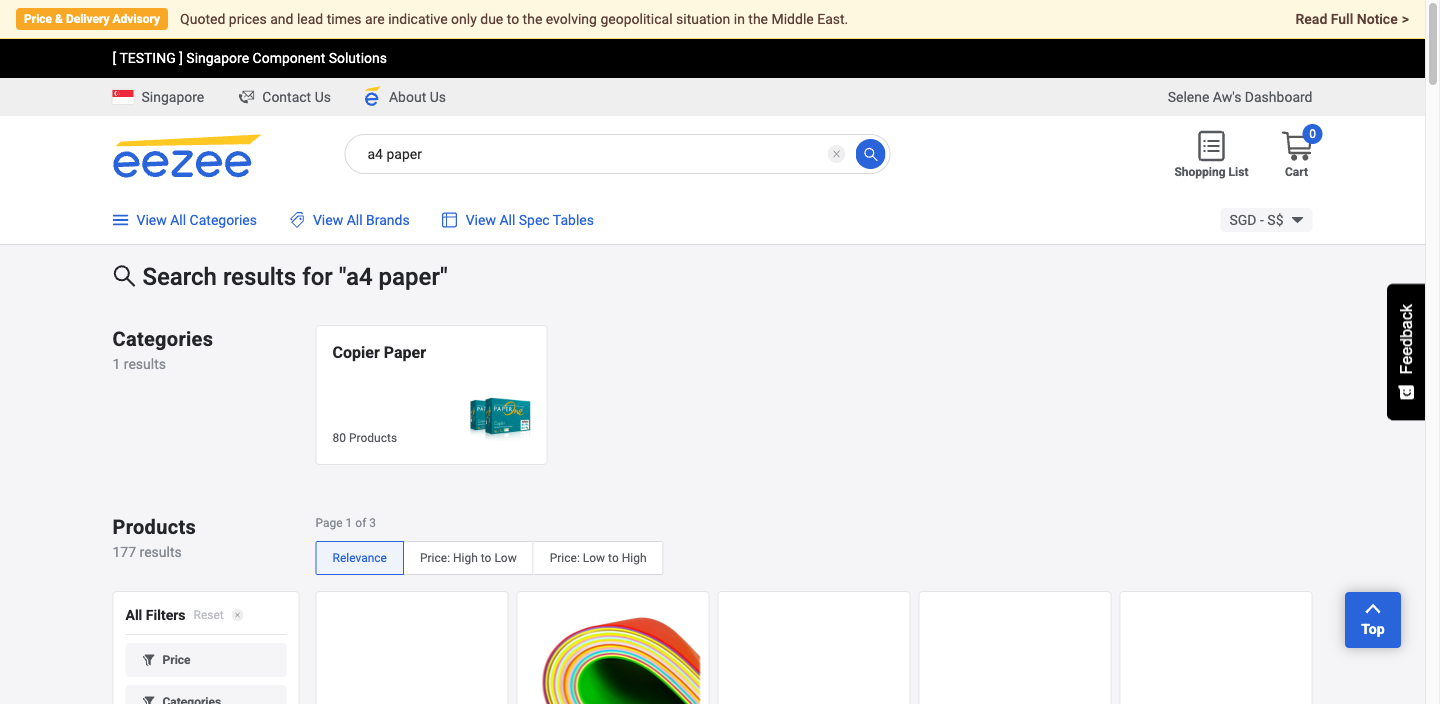
Task: Click the colorful paper roll product image
Action: [x=620, y=660]
